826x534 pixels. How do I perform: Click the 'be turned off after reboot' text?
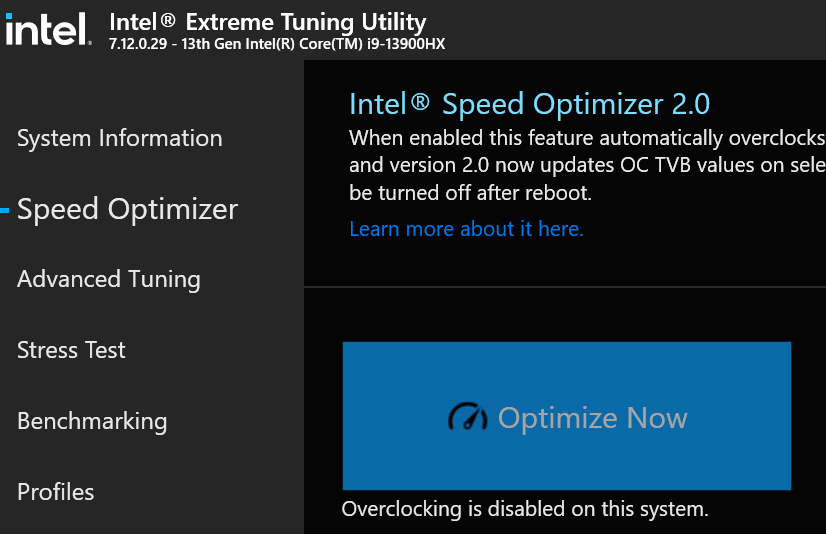point(470,193)
